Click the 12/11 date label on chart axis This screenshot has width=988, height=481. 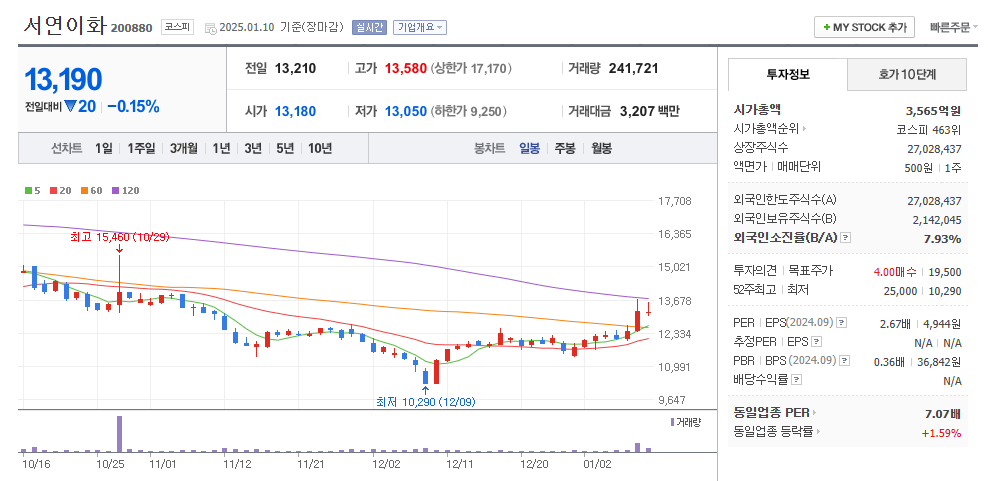459,464
